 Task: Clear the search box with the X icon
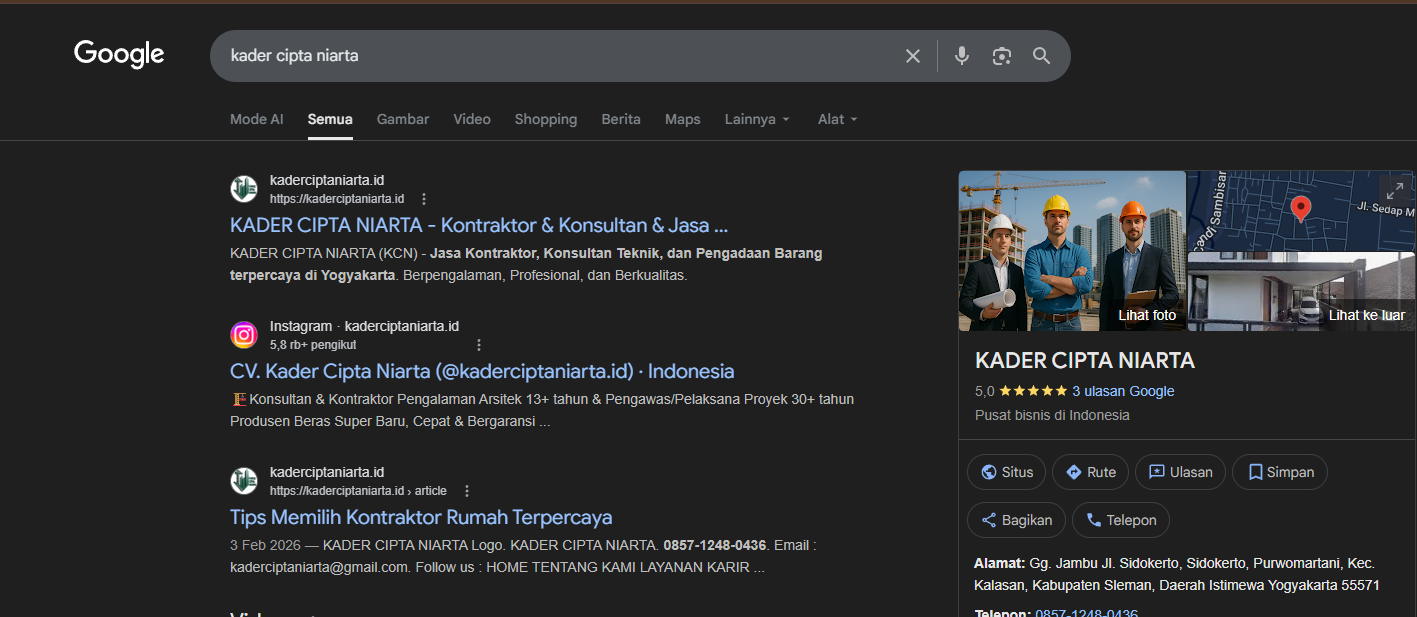pos(912,56)
